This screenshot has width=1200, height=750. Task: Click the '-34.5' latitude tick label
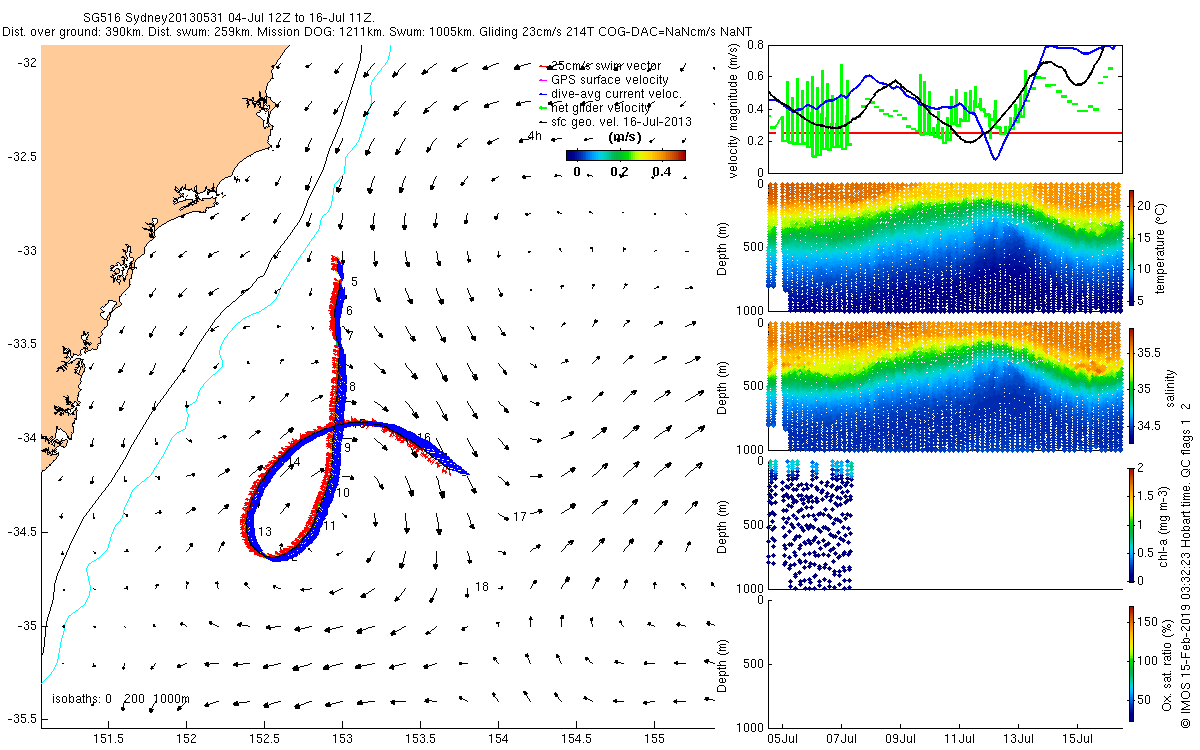point(20,531)
